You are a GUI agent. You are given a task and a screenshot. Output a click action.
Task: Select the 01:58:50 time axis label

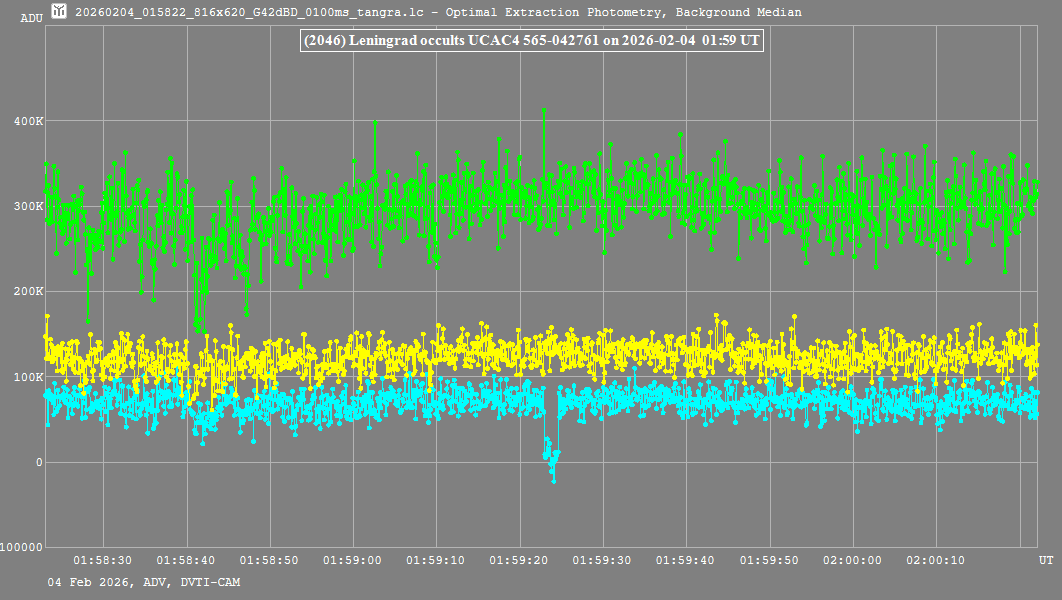(270, 561)
